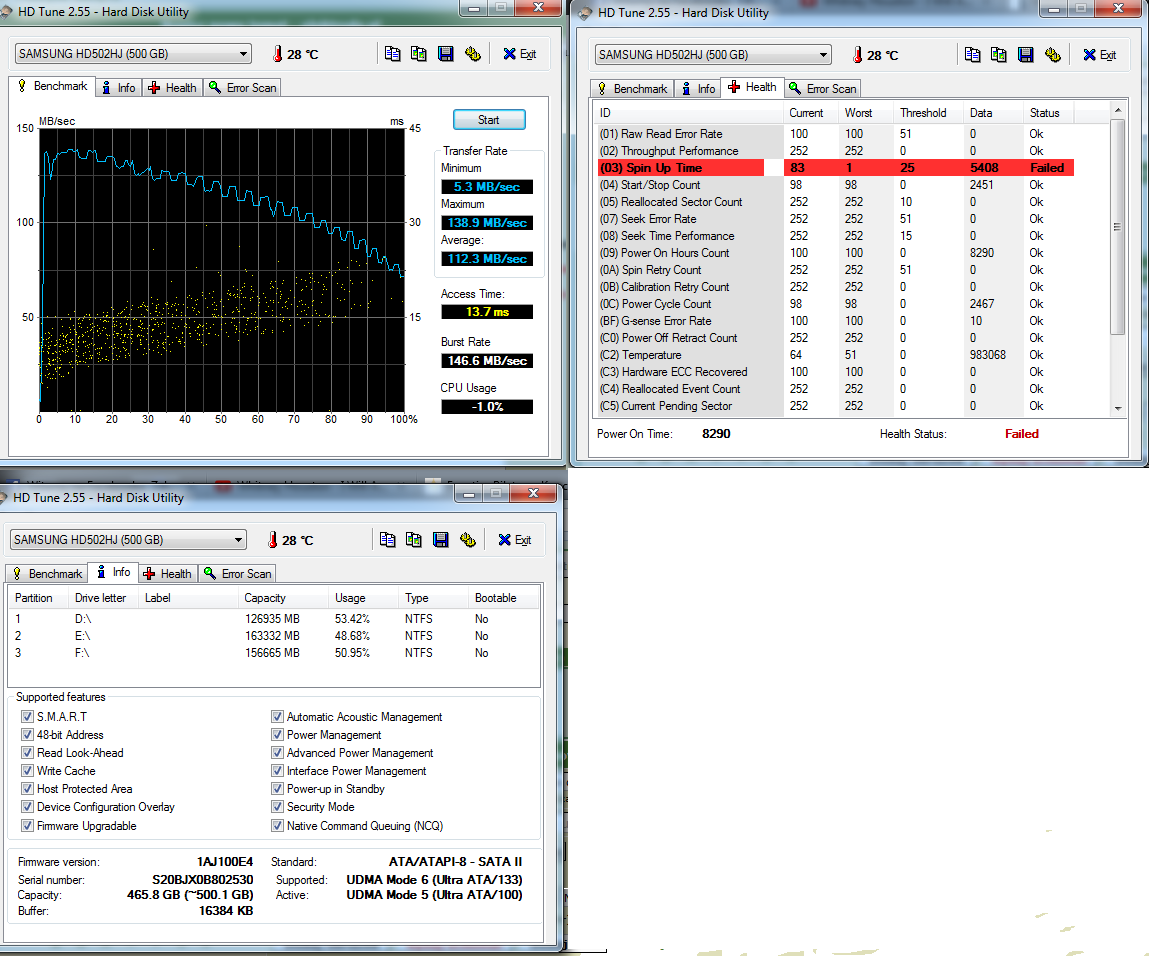Click the Power On Hours Count row
This screenshot has height=956, width=1149.
tap(836, 253)
